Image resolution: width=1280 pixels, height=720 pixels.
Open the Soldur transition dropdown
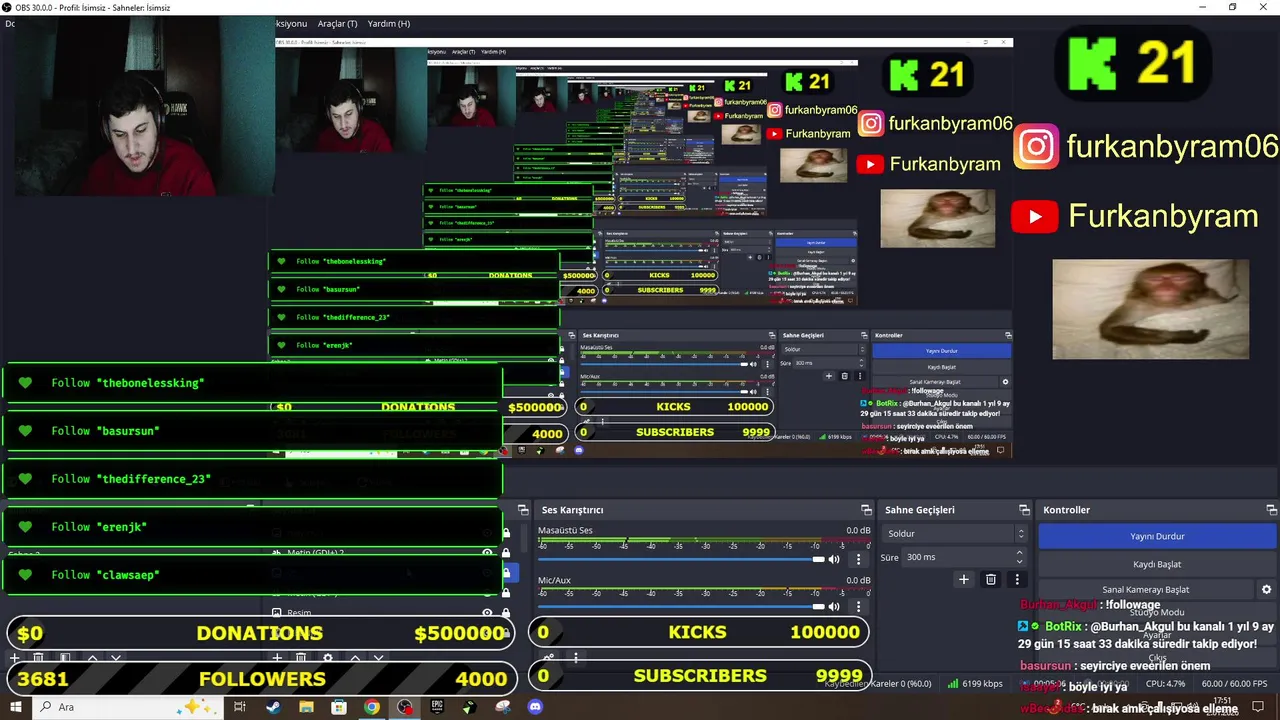pyautogui.click(x=954, y=534)
